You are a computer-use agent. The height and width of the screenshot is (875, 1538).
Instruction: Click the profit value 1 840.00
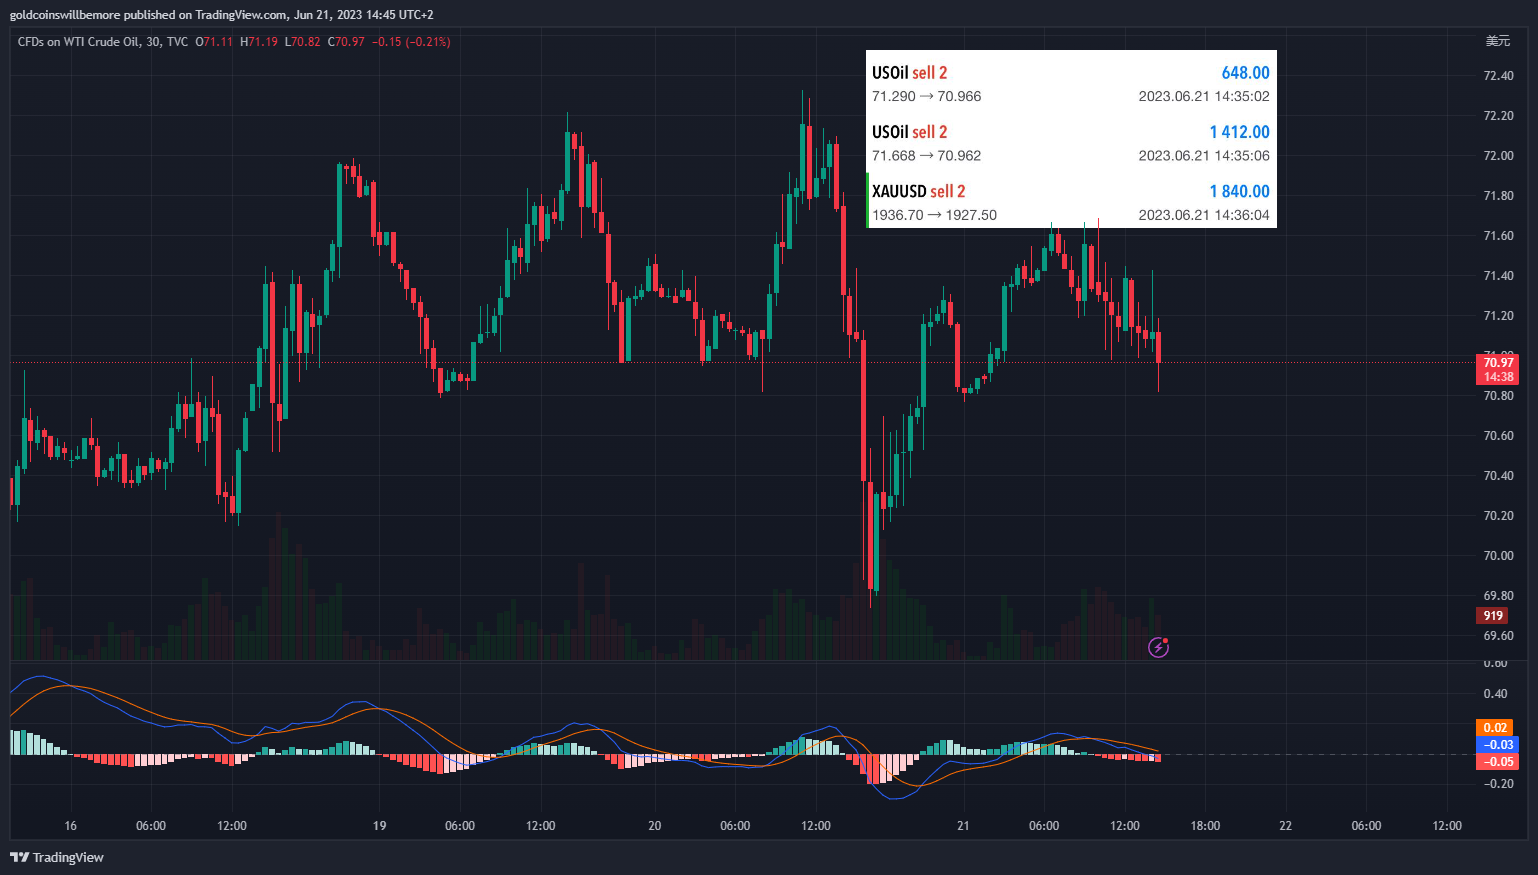click(x=1239, y=191)
